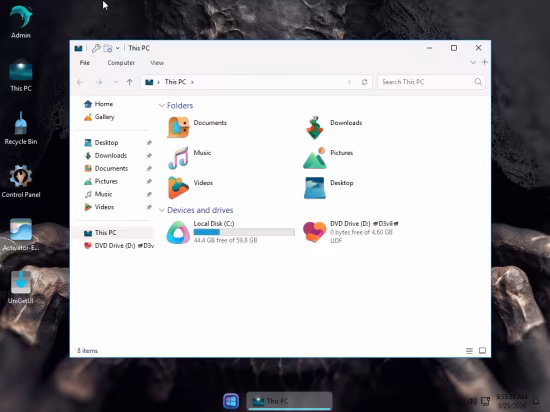Select the Desktop folder icon in content area

click(315, 188)
